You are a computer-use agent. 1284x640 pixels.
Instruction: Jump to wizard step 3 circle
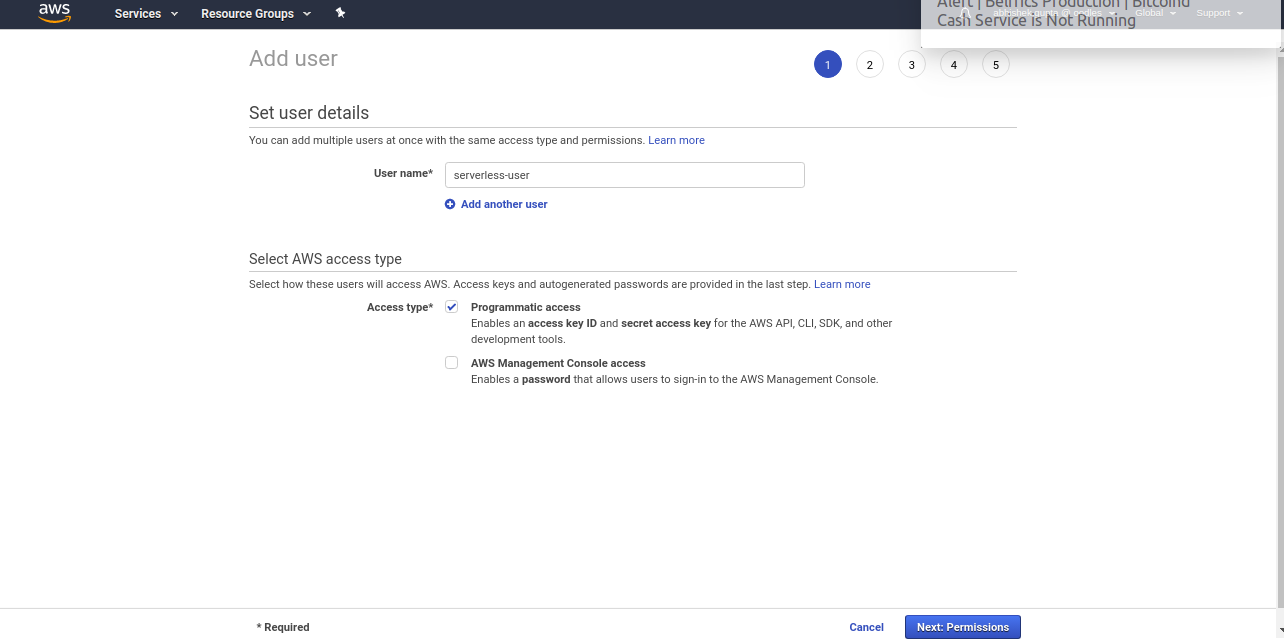[x=912, y=65]
